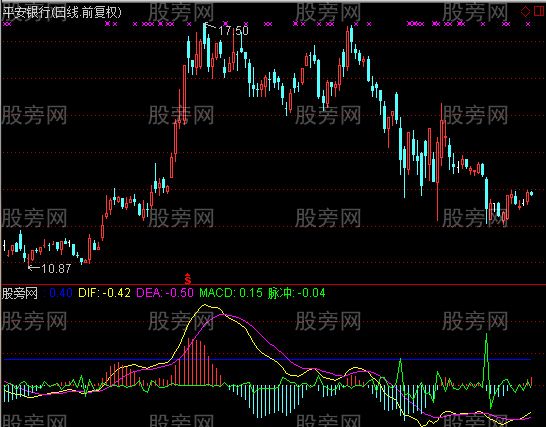
Task: Click the red diamond icon at chart corner
Action: tap(525, 11)
